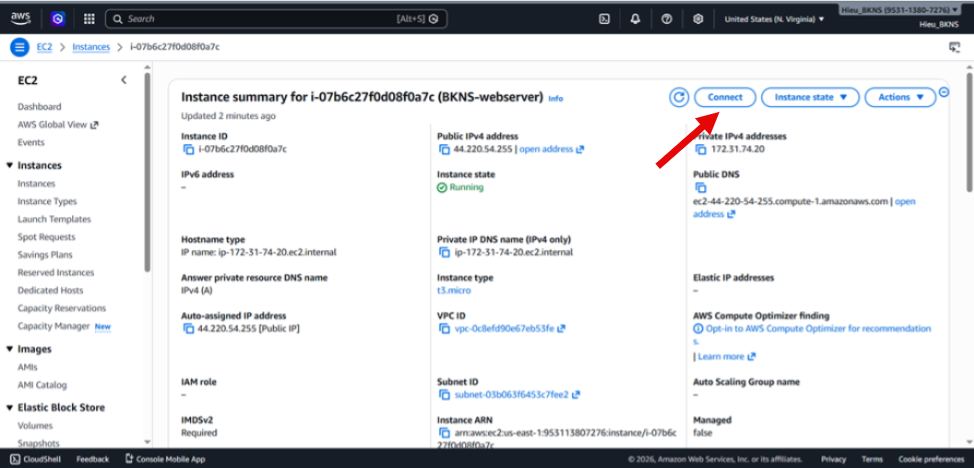This screenshot has width=974, height=468.
Task: Open AMI Catalog in sidebar
Action: [42, 385]
